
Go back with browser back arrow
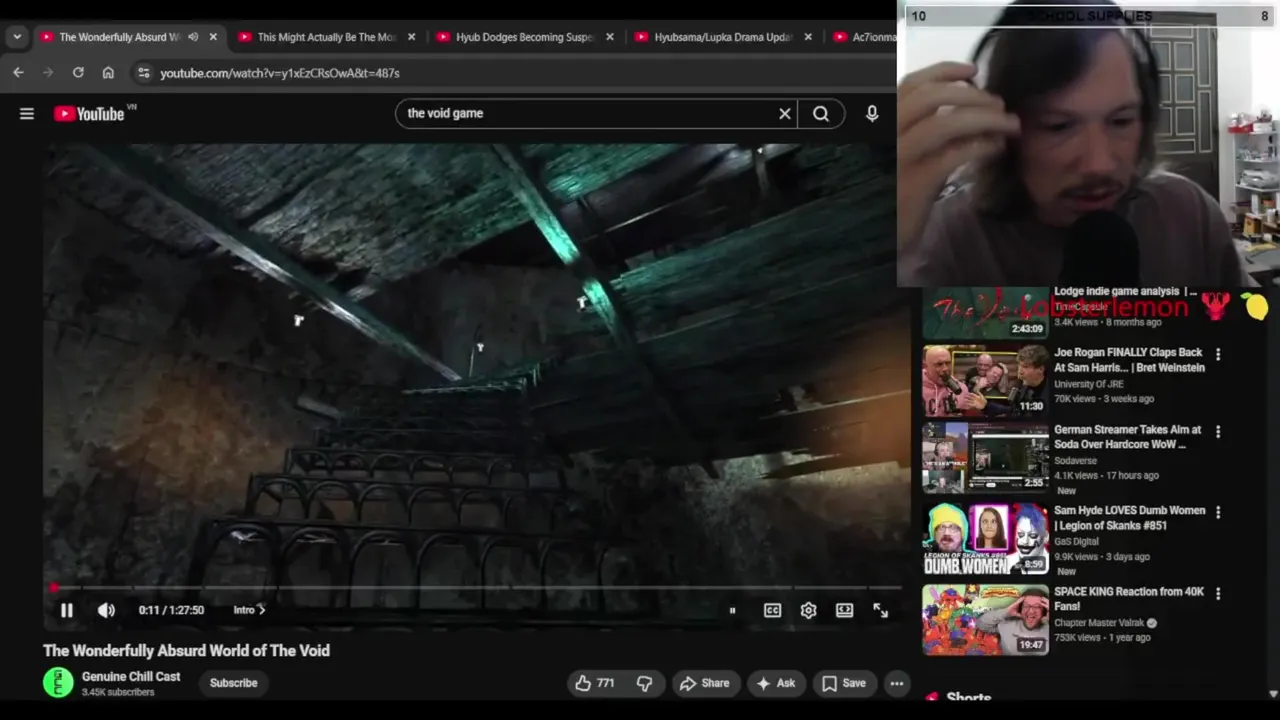[18, 73]
